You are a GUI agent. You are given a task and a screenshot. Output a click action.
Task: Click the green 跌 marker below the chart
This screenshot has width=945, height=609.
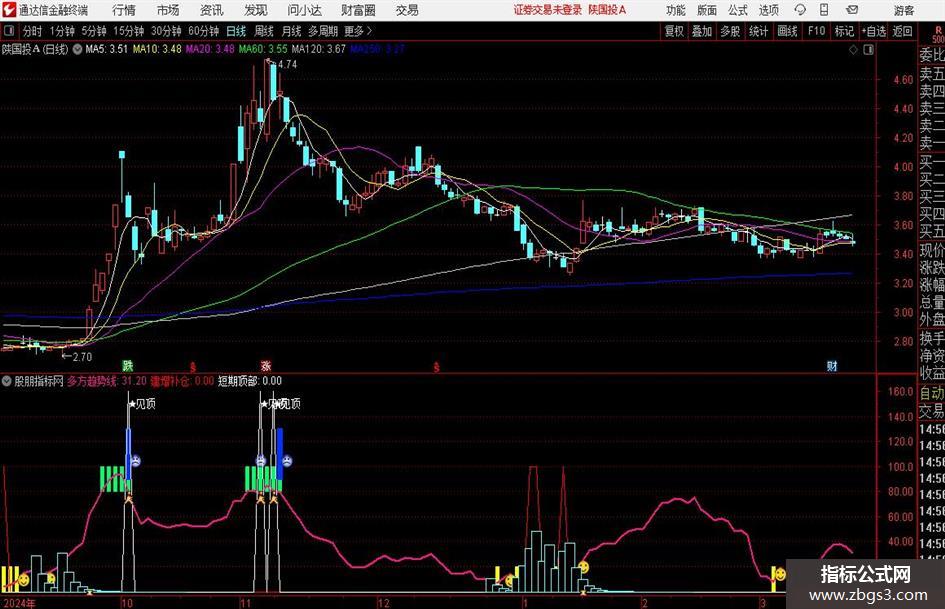tap(127, 365)
